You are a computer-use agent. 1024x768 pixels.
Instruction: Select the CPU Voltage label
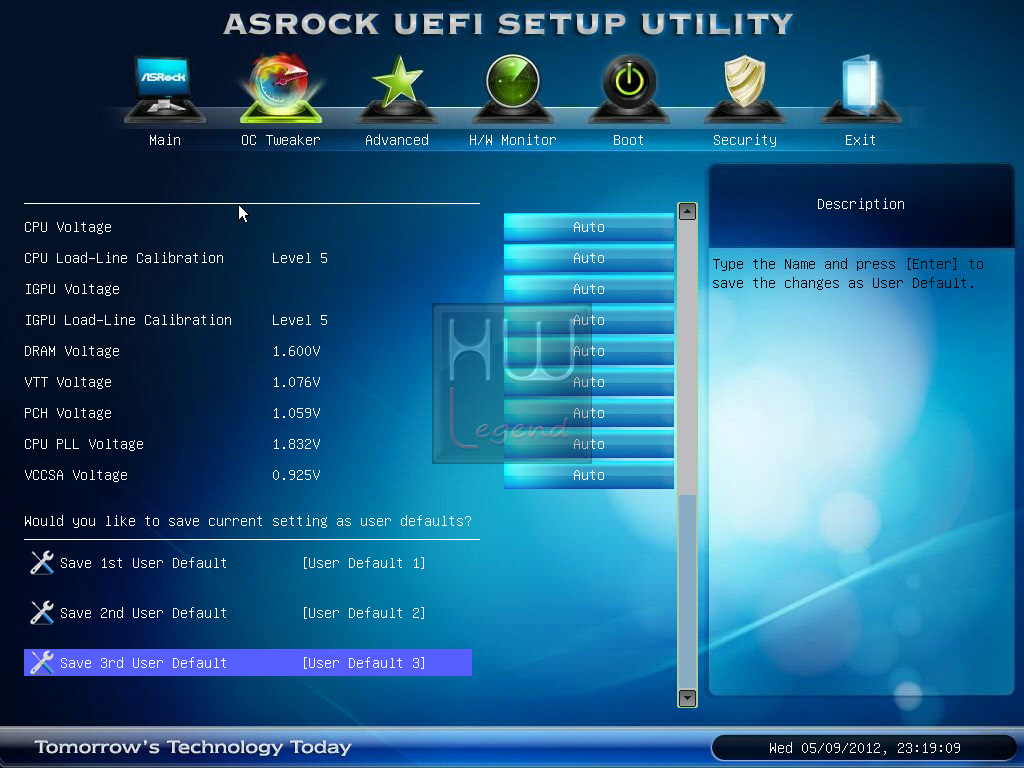(68, 227)
